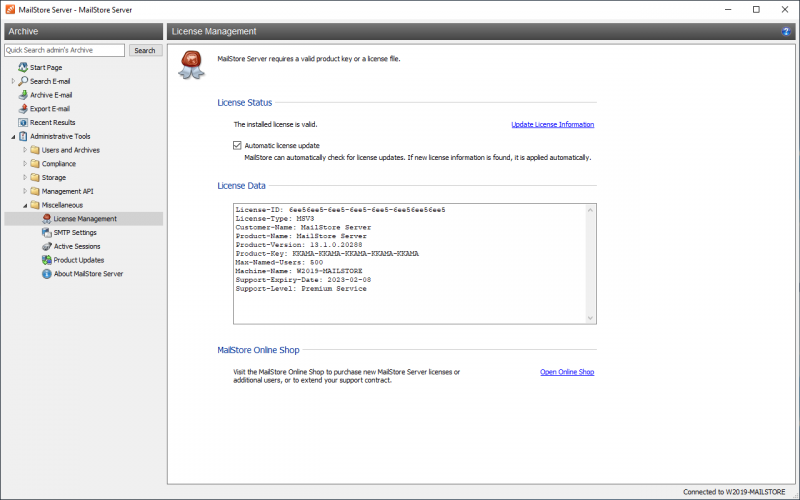Image resolution: width=800 pixels, height=500 pixels.
Task: Click the Product Updates icon
Action: pos(46,260)
